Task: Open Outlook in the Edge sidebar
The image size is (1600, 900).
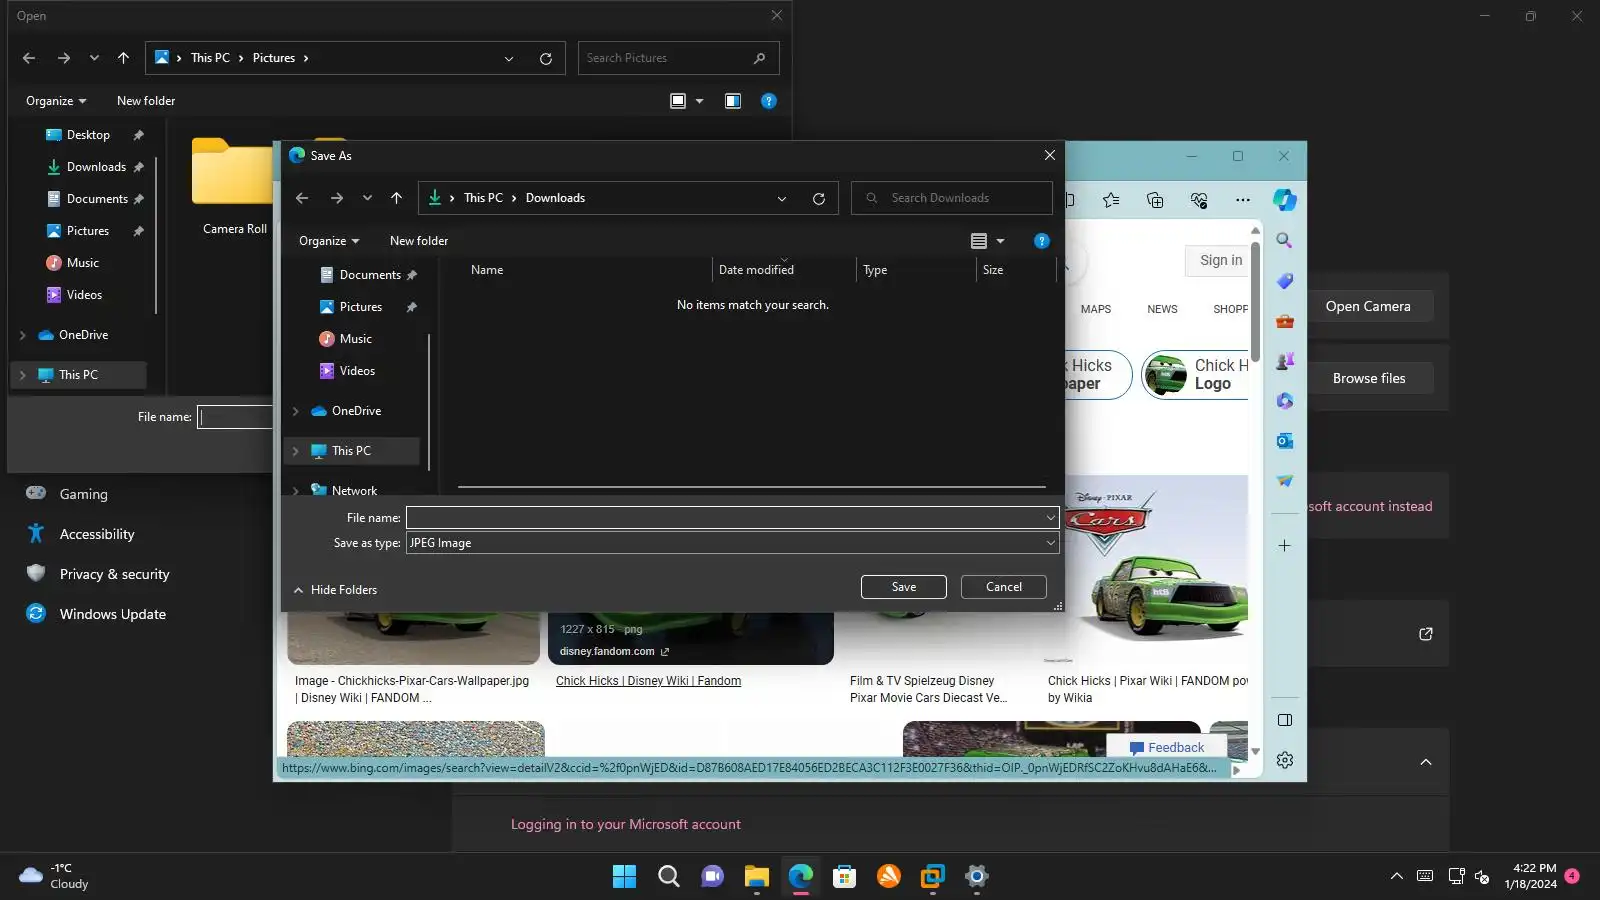Action: (x=1285, y=441)
